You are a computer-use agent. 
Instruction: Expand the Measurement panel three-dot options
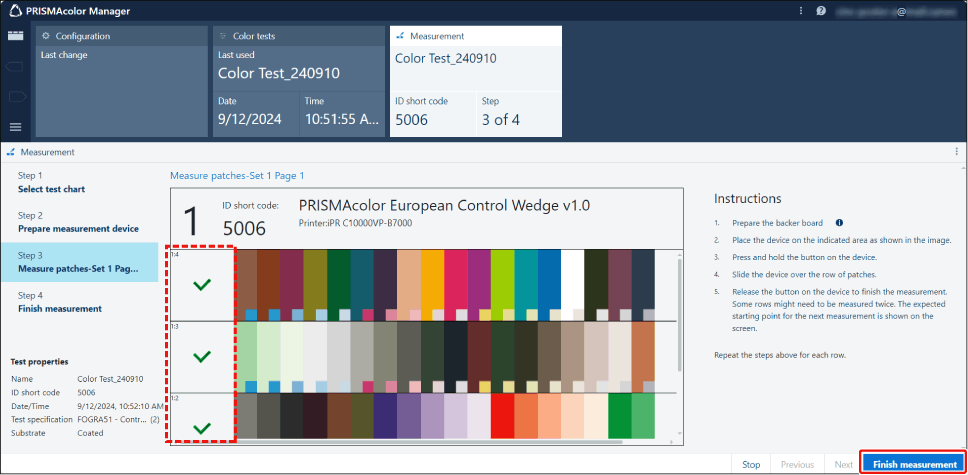956,152
